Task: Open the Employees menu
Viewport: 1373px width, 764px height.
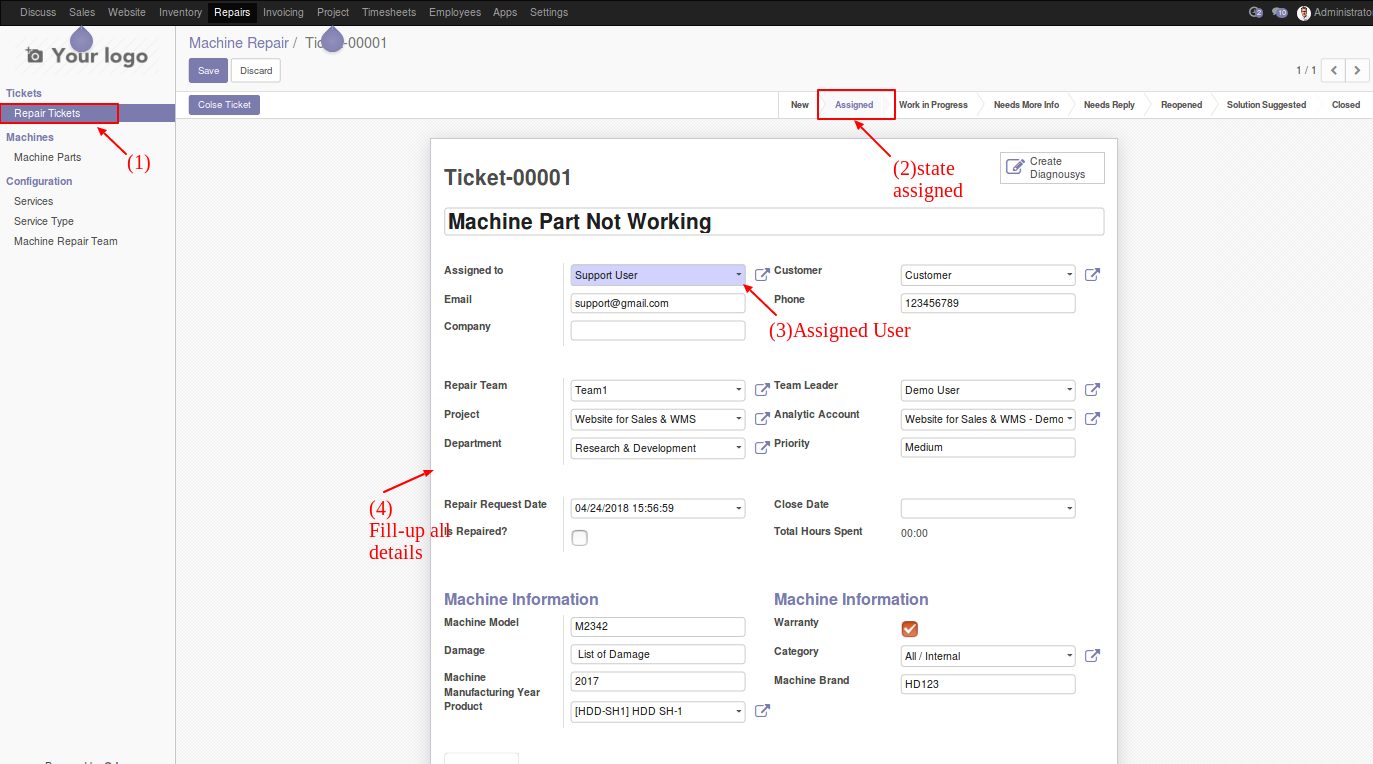Action: tap(455, 12)
